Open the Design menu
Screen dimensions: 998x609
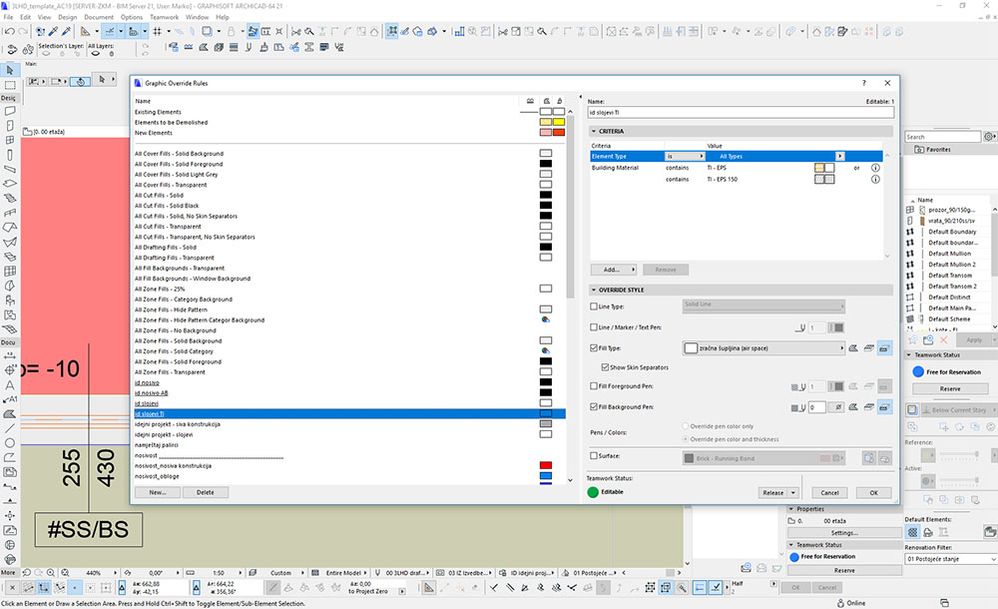click(x=67, y=17)
